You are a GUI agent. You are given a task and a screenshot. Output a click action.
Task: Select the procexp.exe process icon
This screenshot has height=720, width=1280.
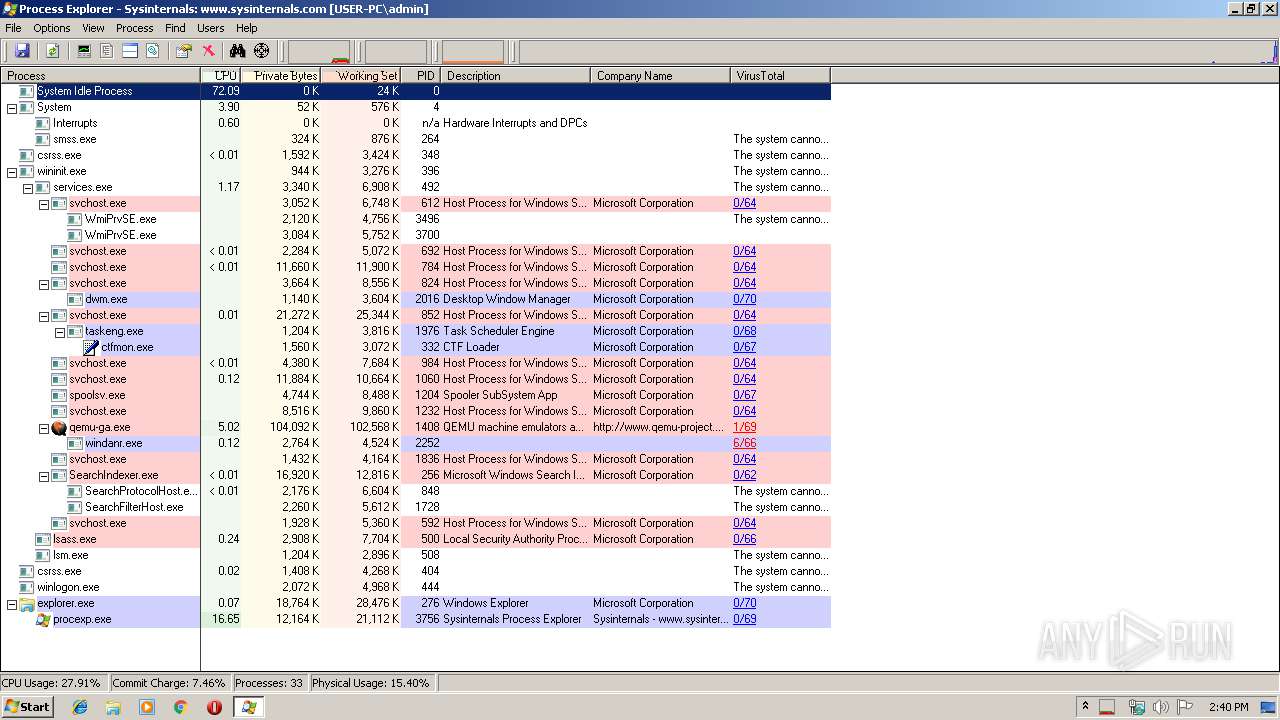point(43,619)
